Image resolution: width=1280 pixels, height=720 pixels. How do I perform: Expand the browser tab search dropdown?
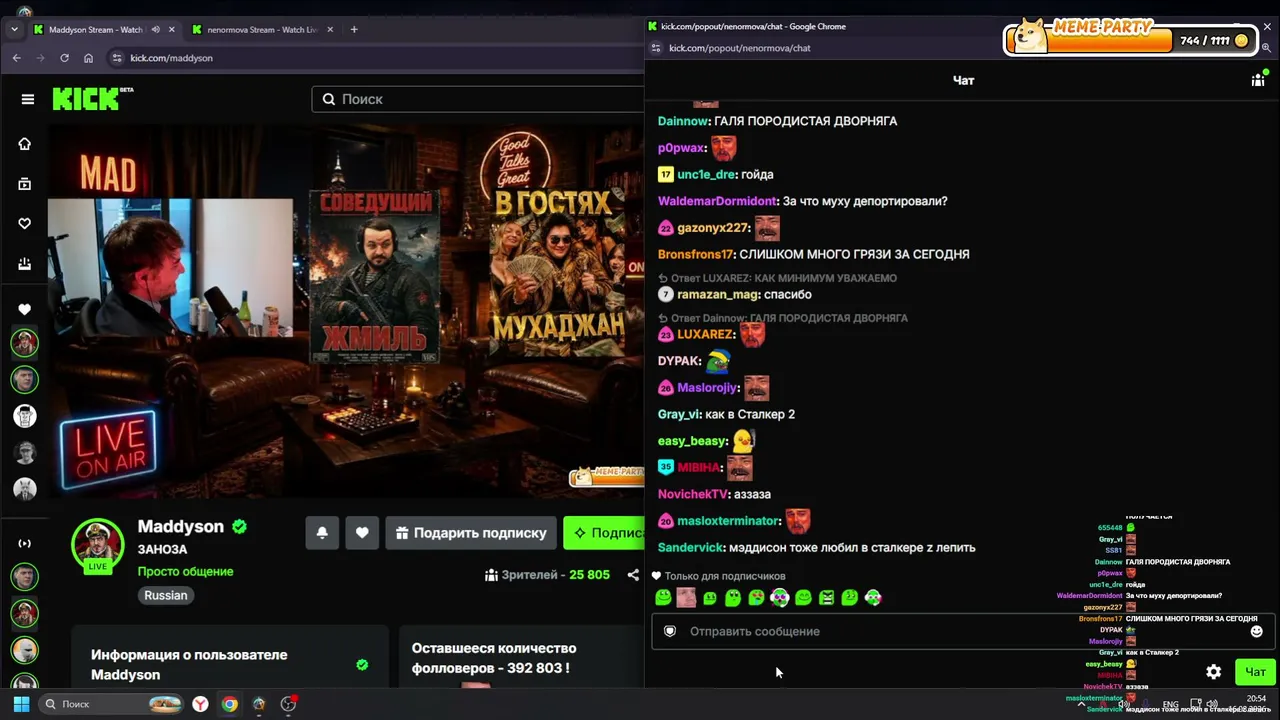tap(14, 29)
